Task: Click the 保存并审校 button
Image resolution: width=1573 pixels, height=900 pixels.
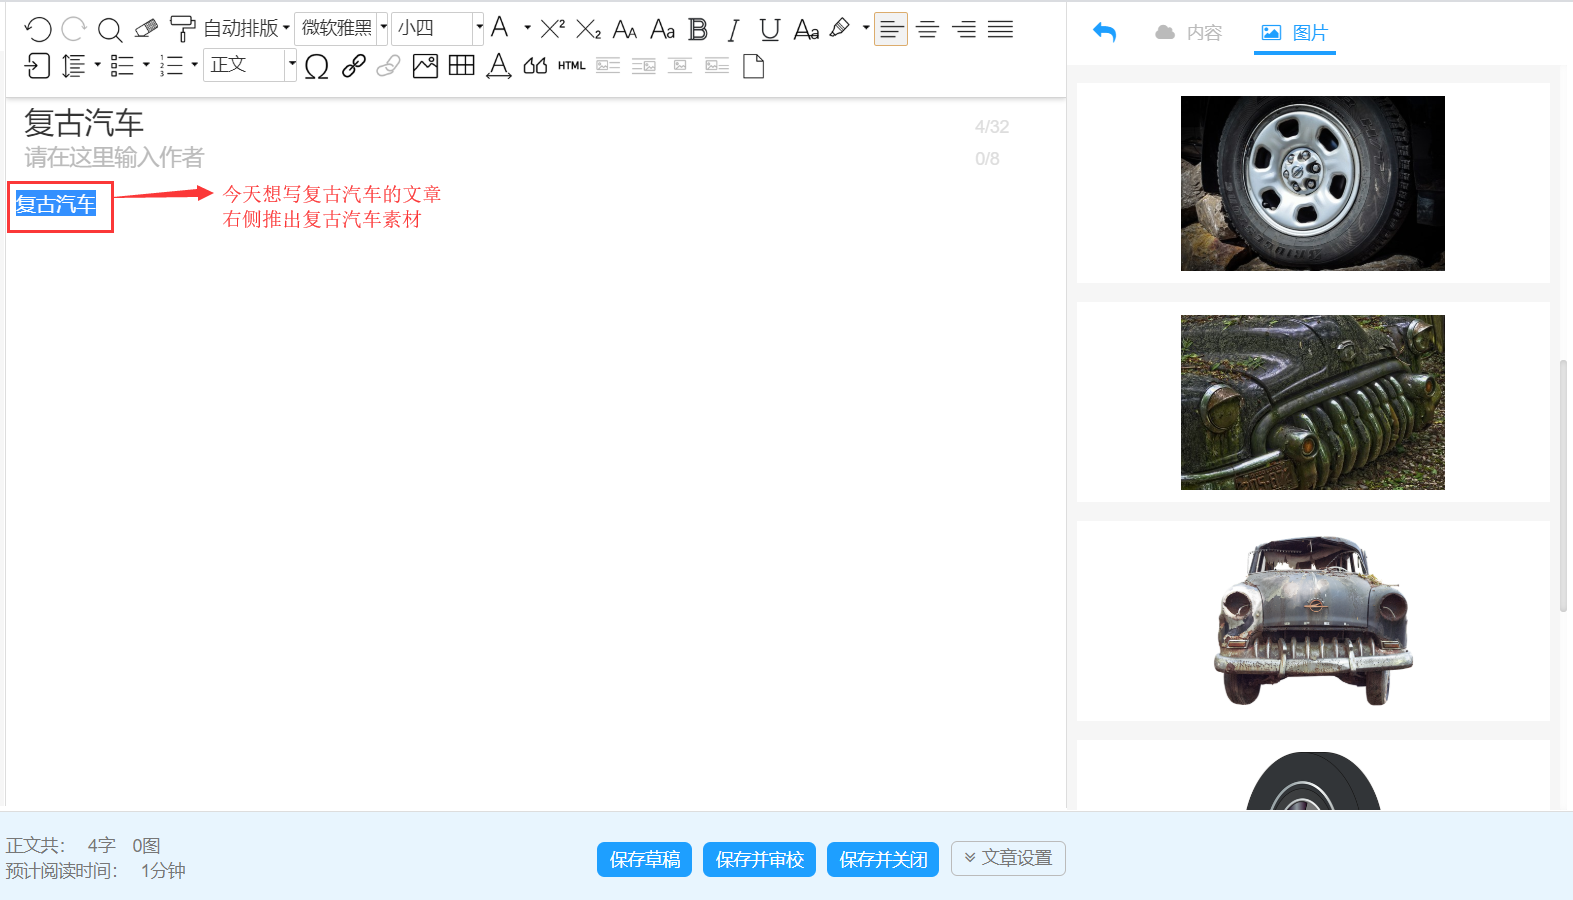Action: (x=760, y=859)
